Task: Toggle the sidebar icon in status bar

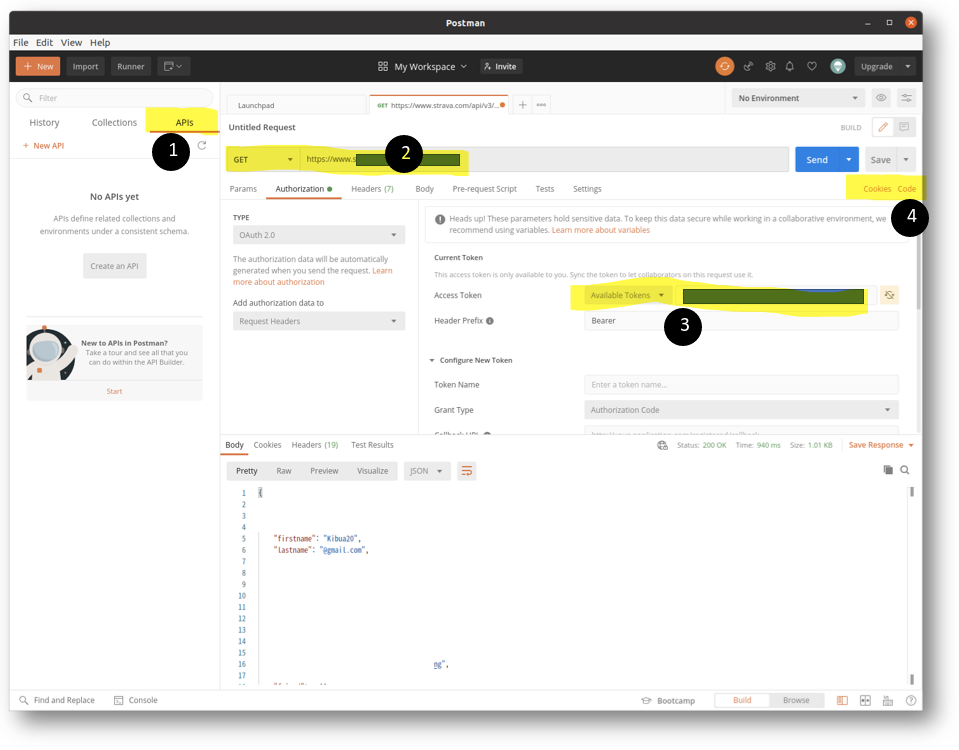Action: tap(842, 700)
